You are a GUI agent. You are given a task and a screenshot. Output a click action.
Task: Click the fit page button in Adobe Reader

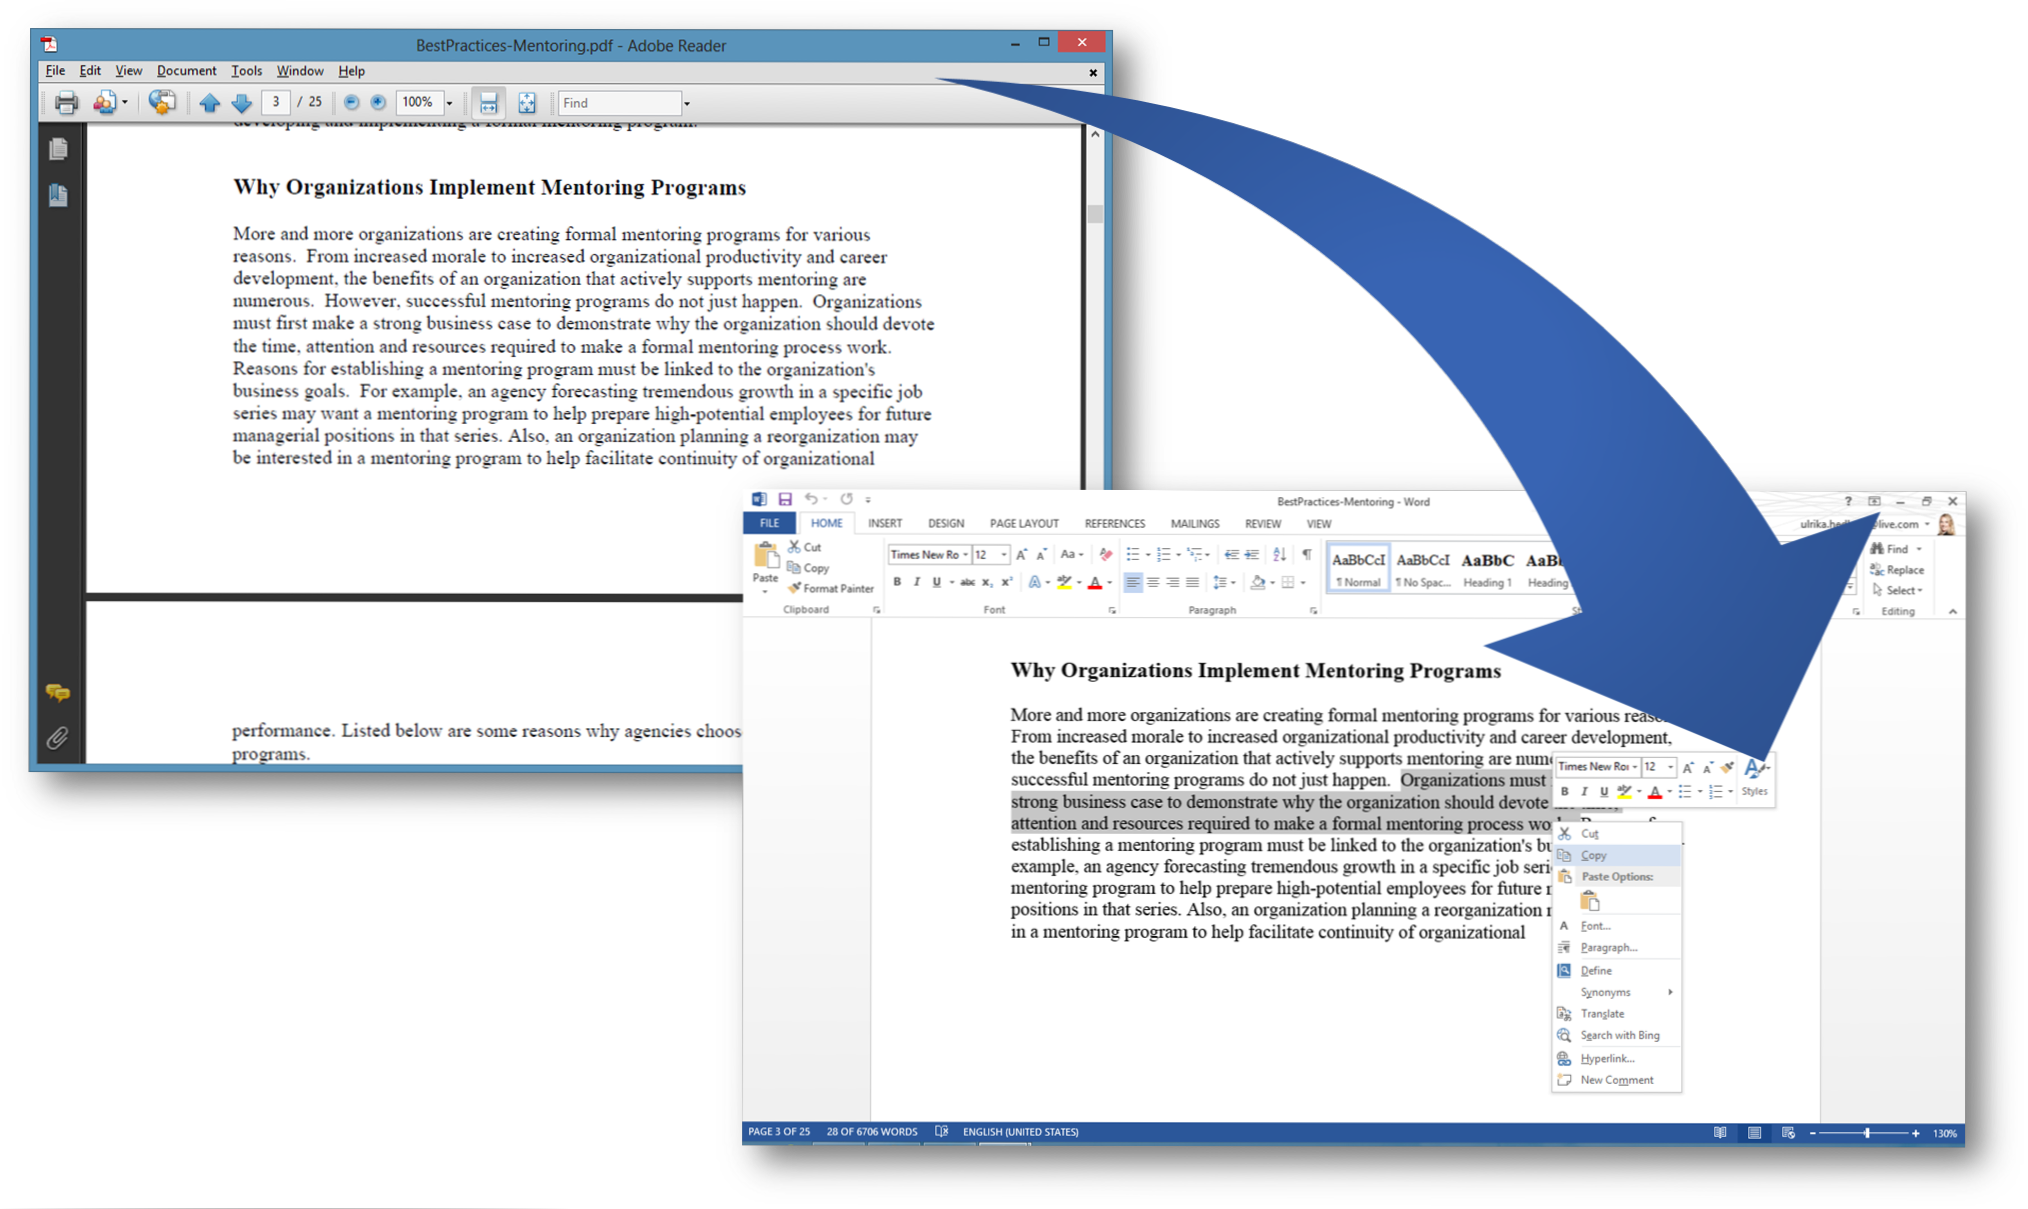(527, 102)
